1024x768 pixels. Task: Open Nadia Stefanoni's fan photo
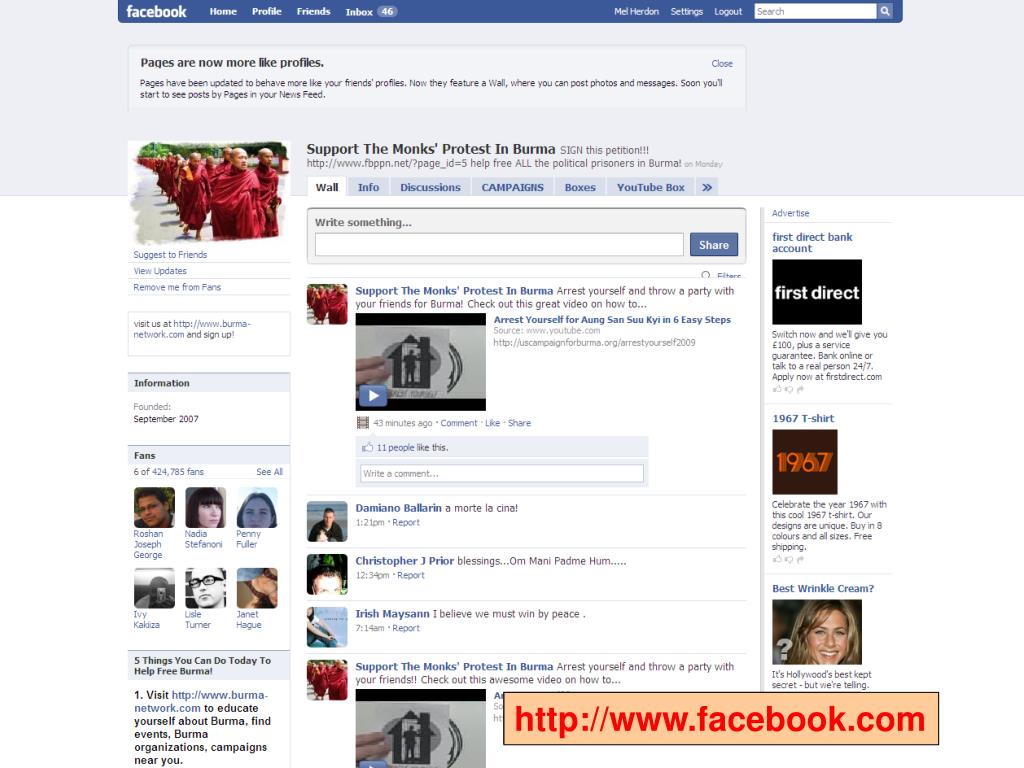(x=205, y=507)
